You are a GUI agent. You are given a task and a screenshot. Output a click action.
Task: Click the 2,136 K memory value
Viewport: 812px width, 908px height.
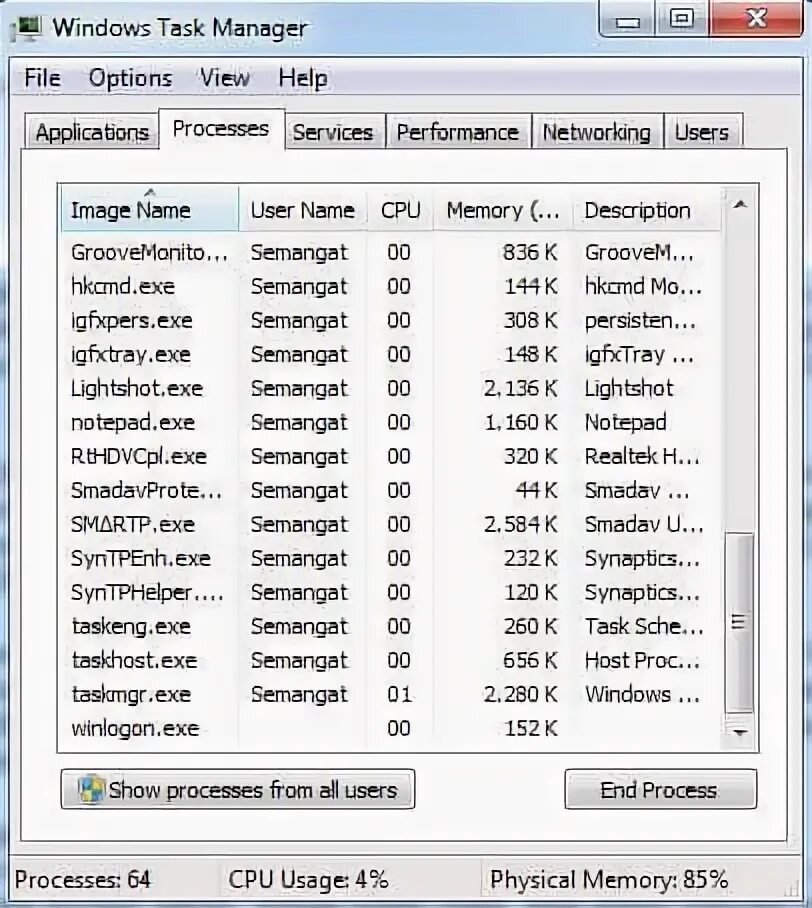point(521,388)
